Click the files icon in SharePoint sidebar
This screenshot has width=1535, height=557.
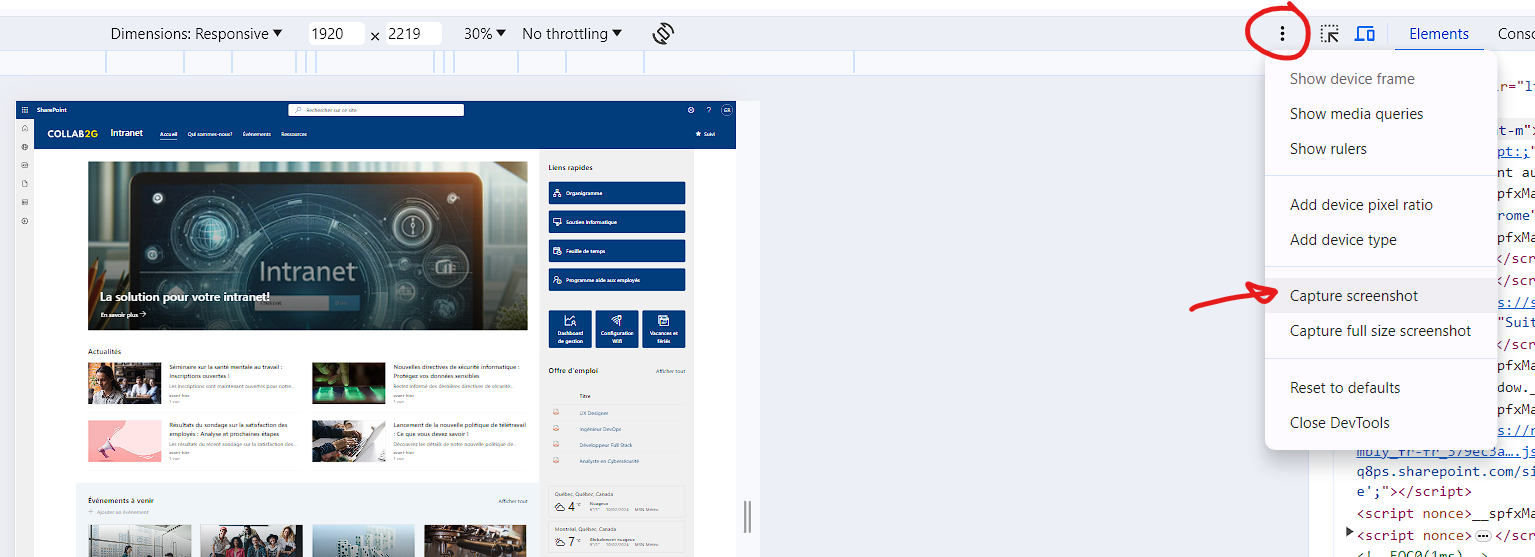click(x=25, y=183)
